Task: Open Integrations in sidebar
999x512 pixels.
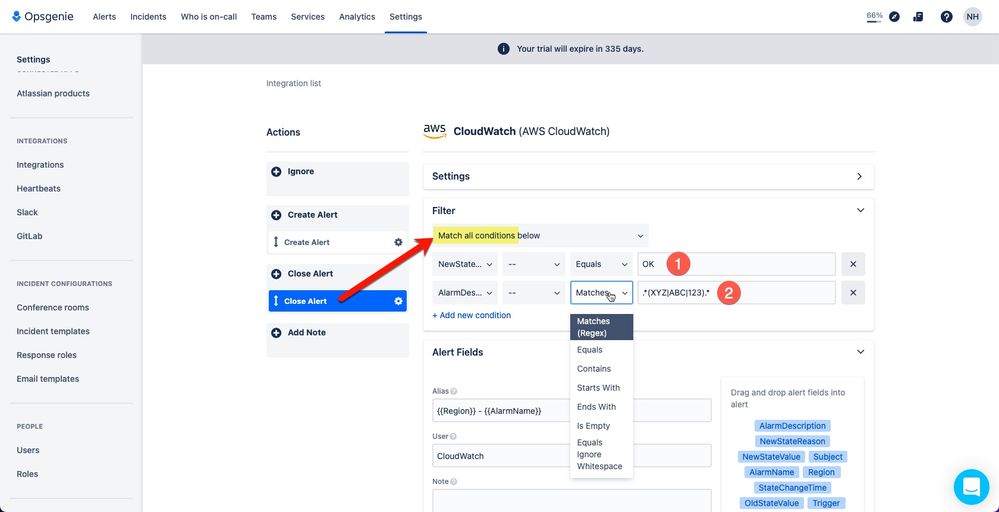Action: tap(40, 165)
